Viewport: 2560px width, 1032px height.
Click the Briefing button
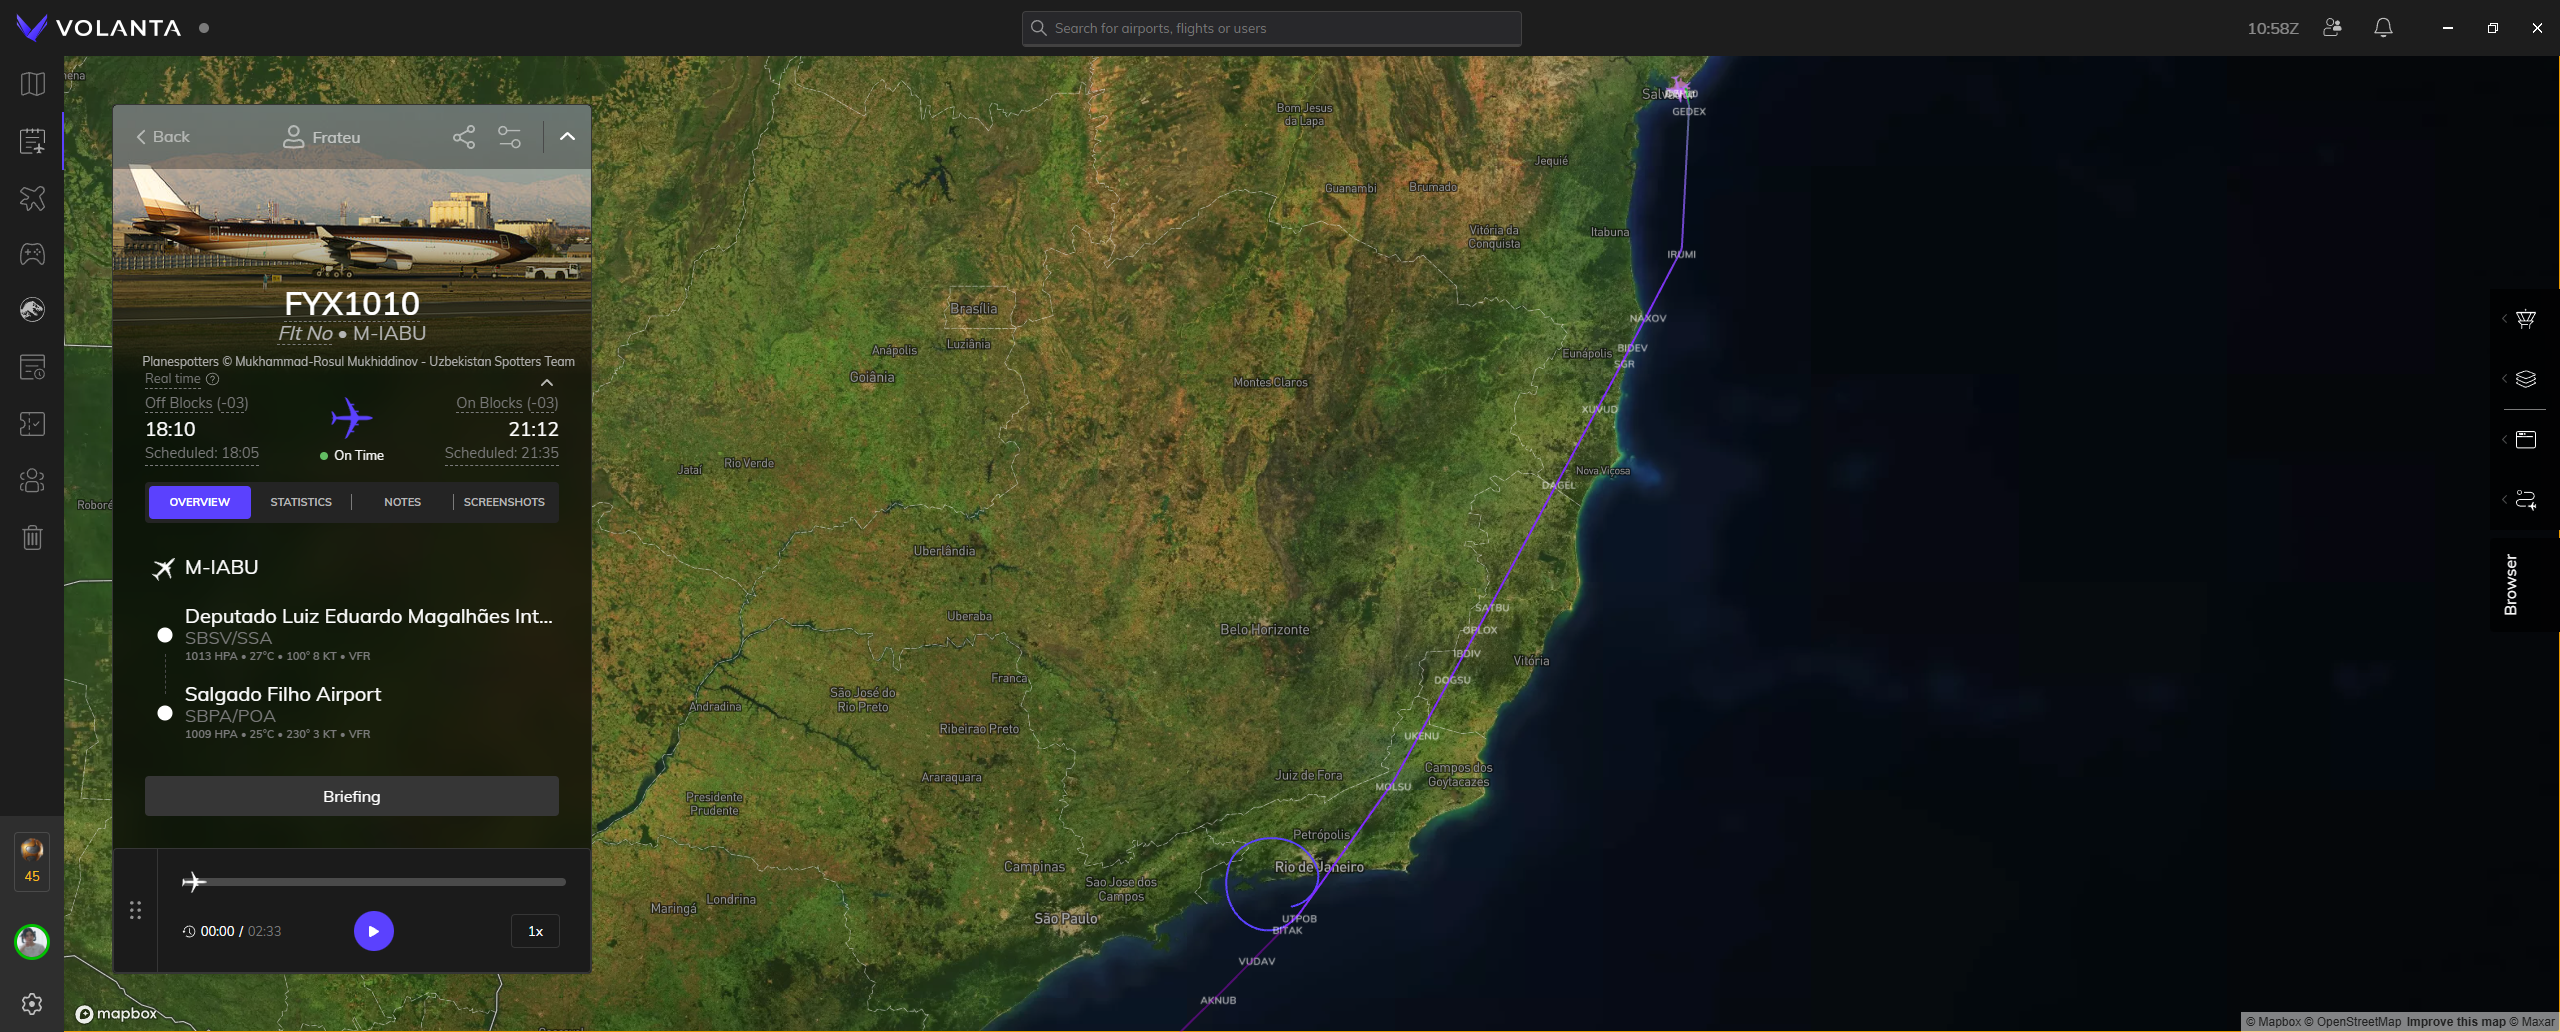[x=352, y=796]
